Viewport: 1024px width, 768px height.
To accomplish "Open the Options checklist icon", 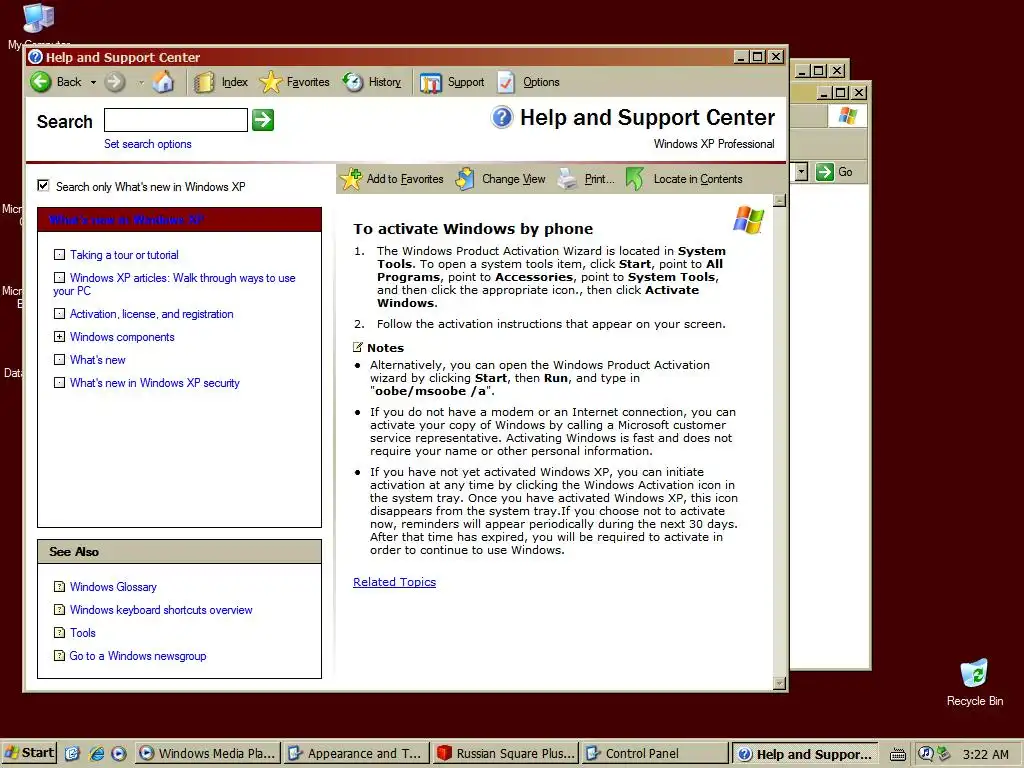I will click(506, 82).
